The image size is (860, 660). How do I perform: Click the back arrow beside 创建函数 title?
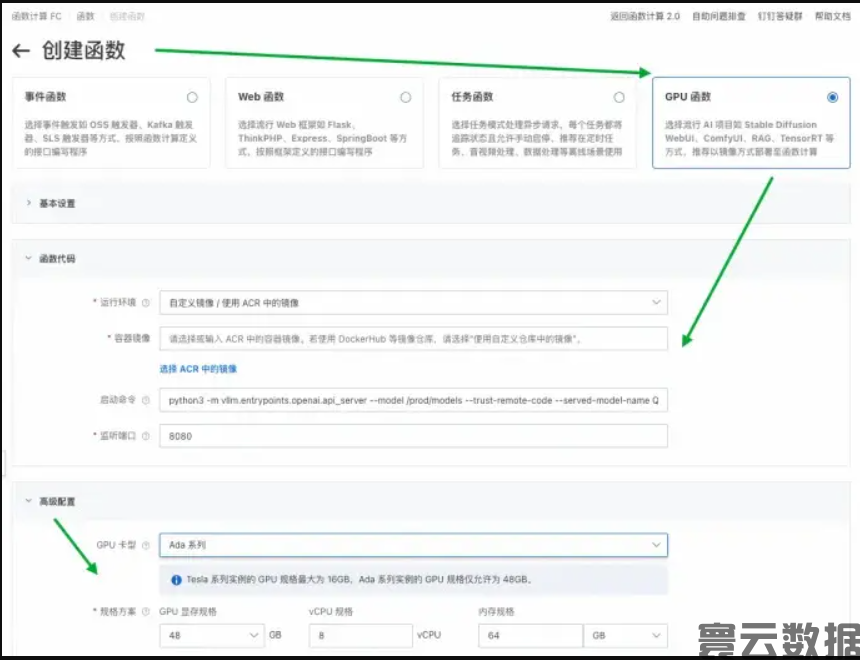[22, 51]
